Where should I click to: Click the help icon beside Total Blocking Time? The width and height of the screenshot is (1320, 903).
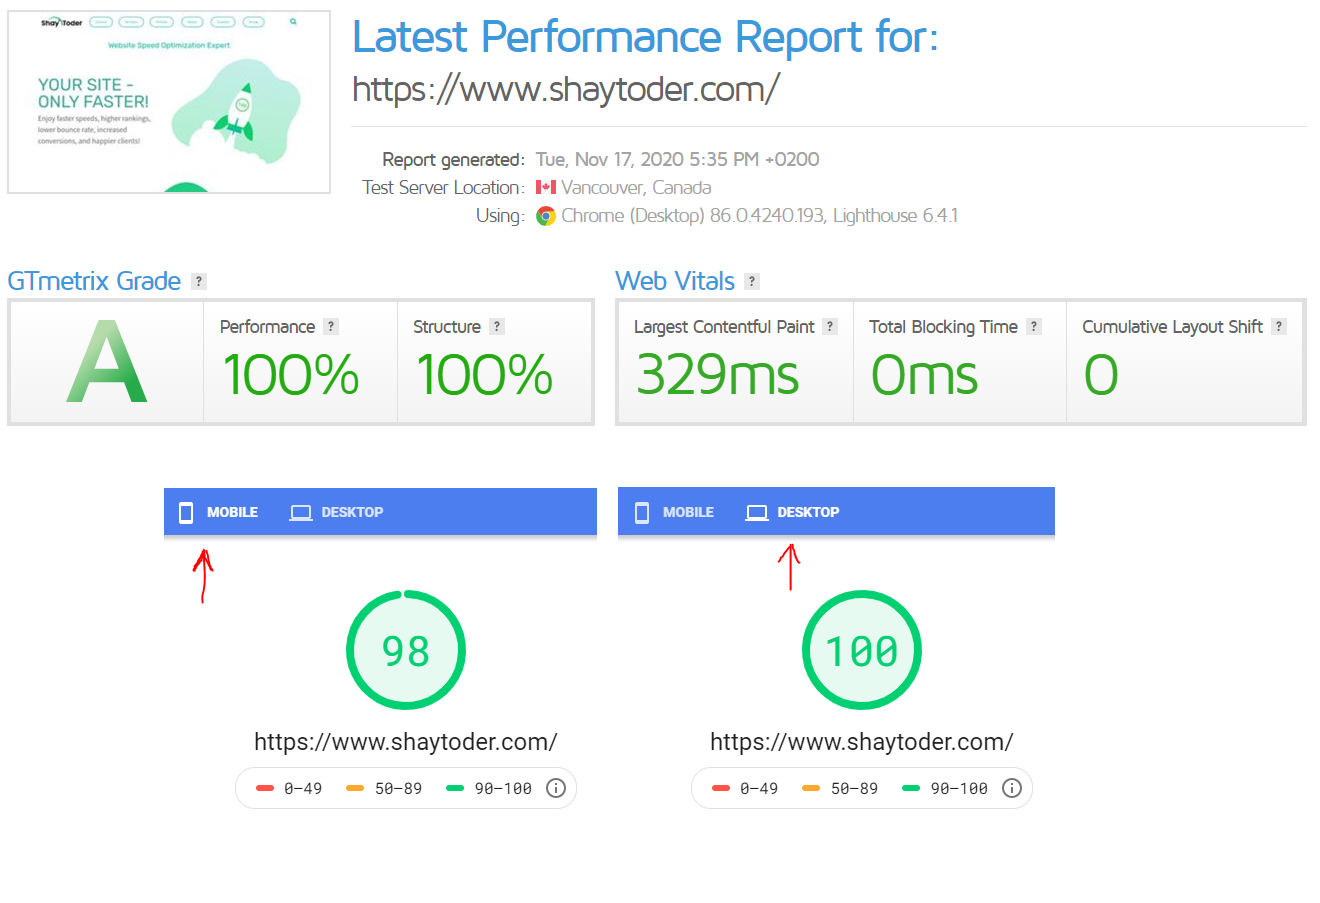1034,327
